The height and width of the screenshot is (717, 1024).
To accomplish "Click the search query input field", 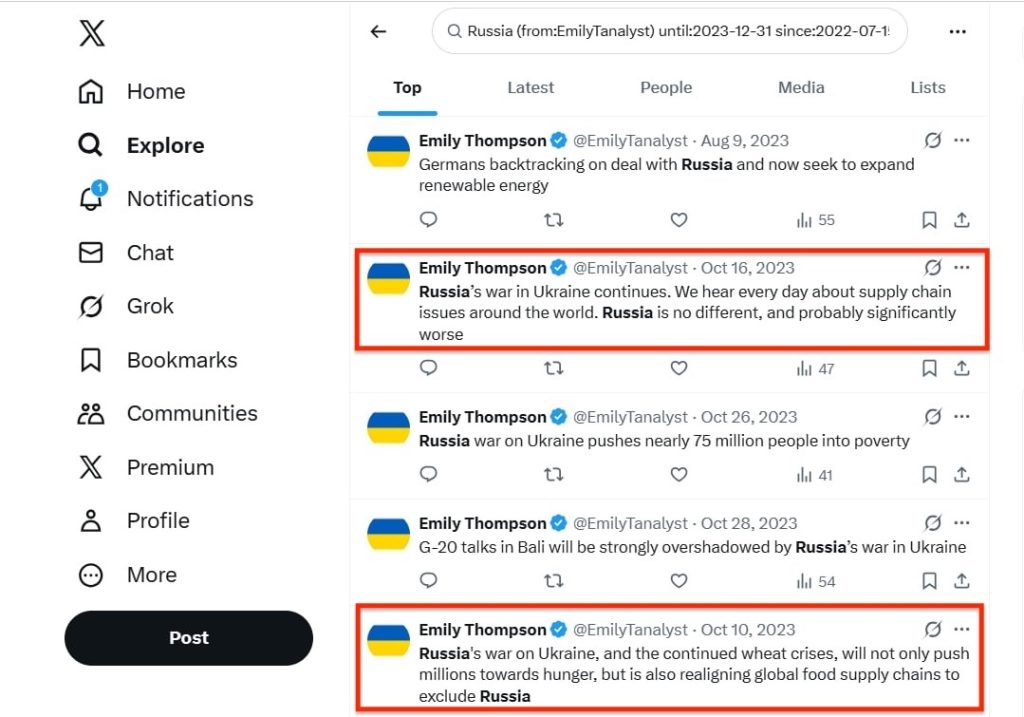I will [x=670, y=32].
